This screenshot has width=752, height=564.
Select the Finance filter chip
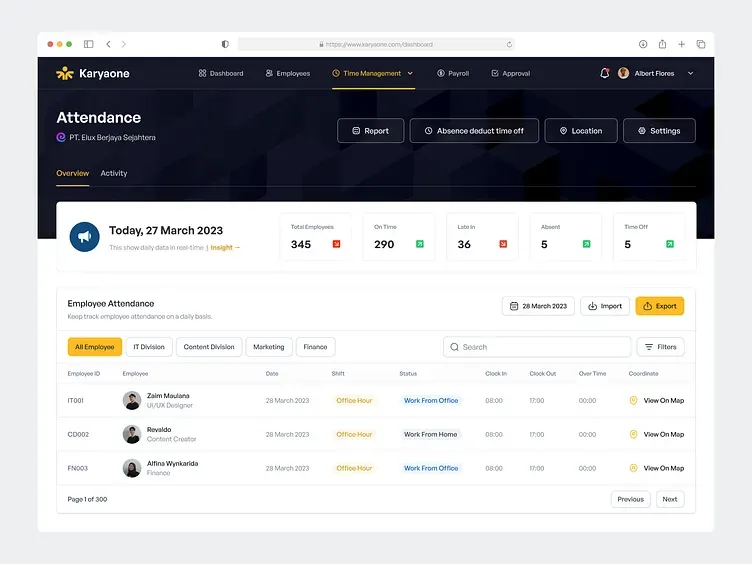[x=315, y=347]
